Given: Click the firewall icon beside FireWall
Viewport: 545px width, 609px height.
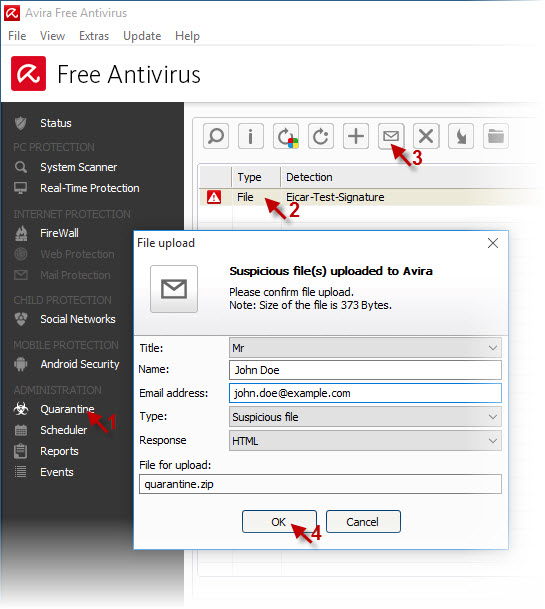Looking at the screenshot, I should [x=21, y=233].
